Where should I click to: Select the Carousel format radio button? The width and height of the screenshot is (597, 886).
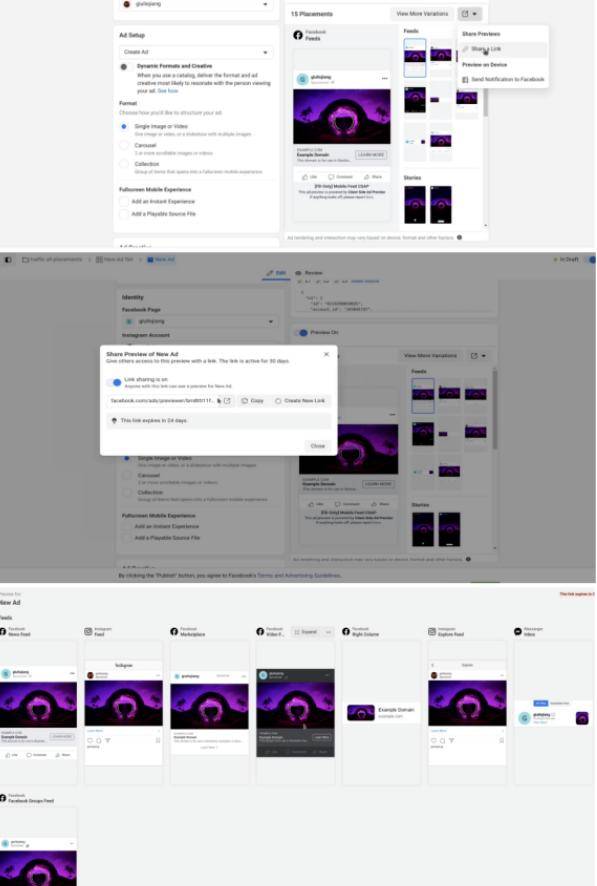click(124, 145)
